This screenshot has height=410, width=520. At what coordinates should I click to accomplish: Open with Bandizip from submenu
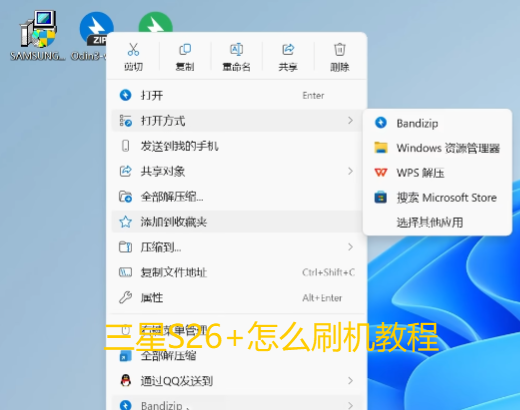(x=437, y=123)
